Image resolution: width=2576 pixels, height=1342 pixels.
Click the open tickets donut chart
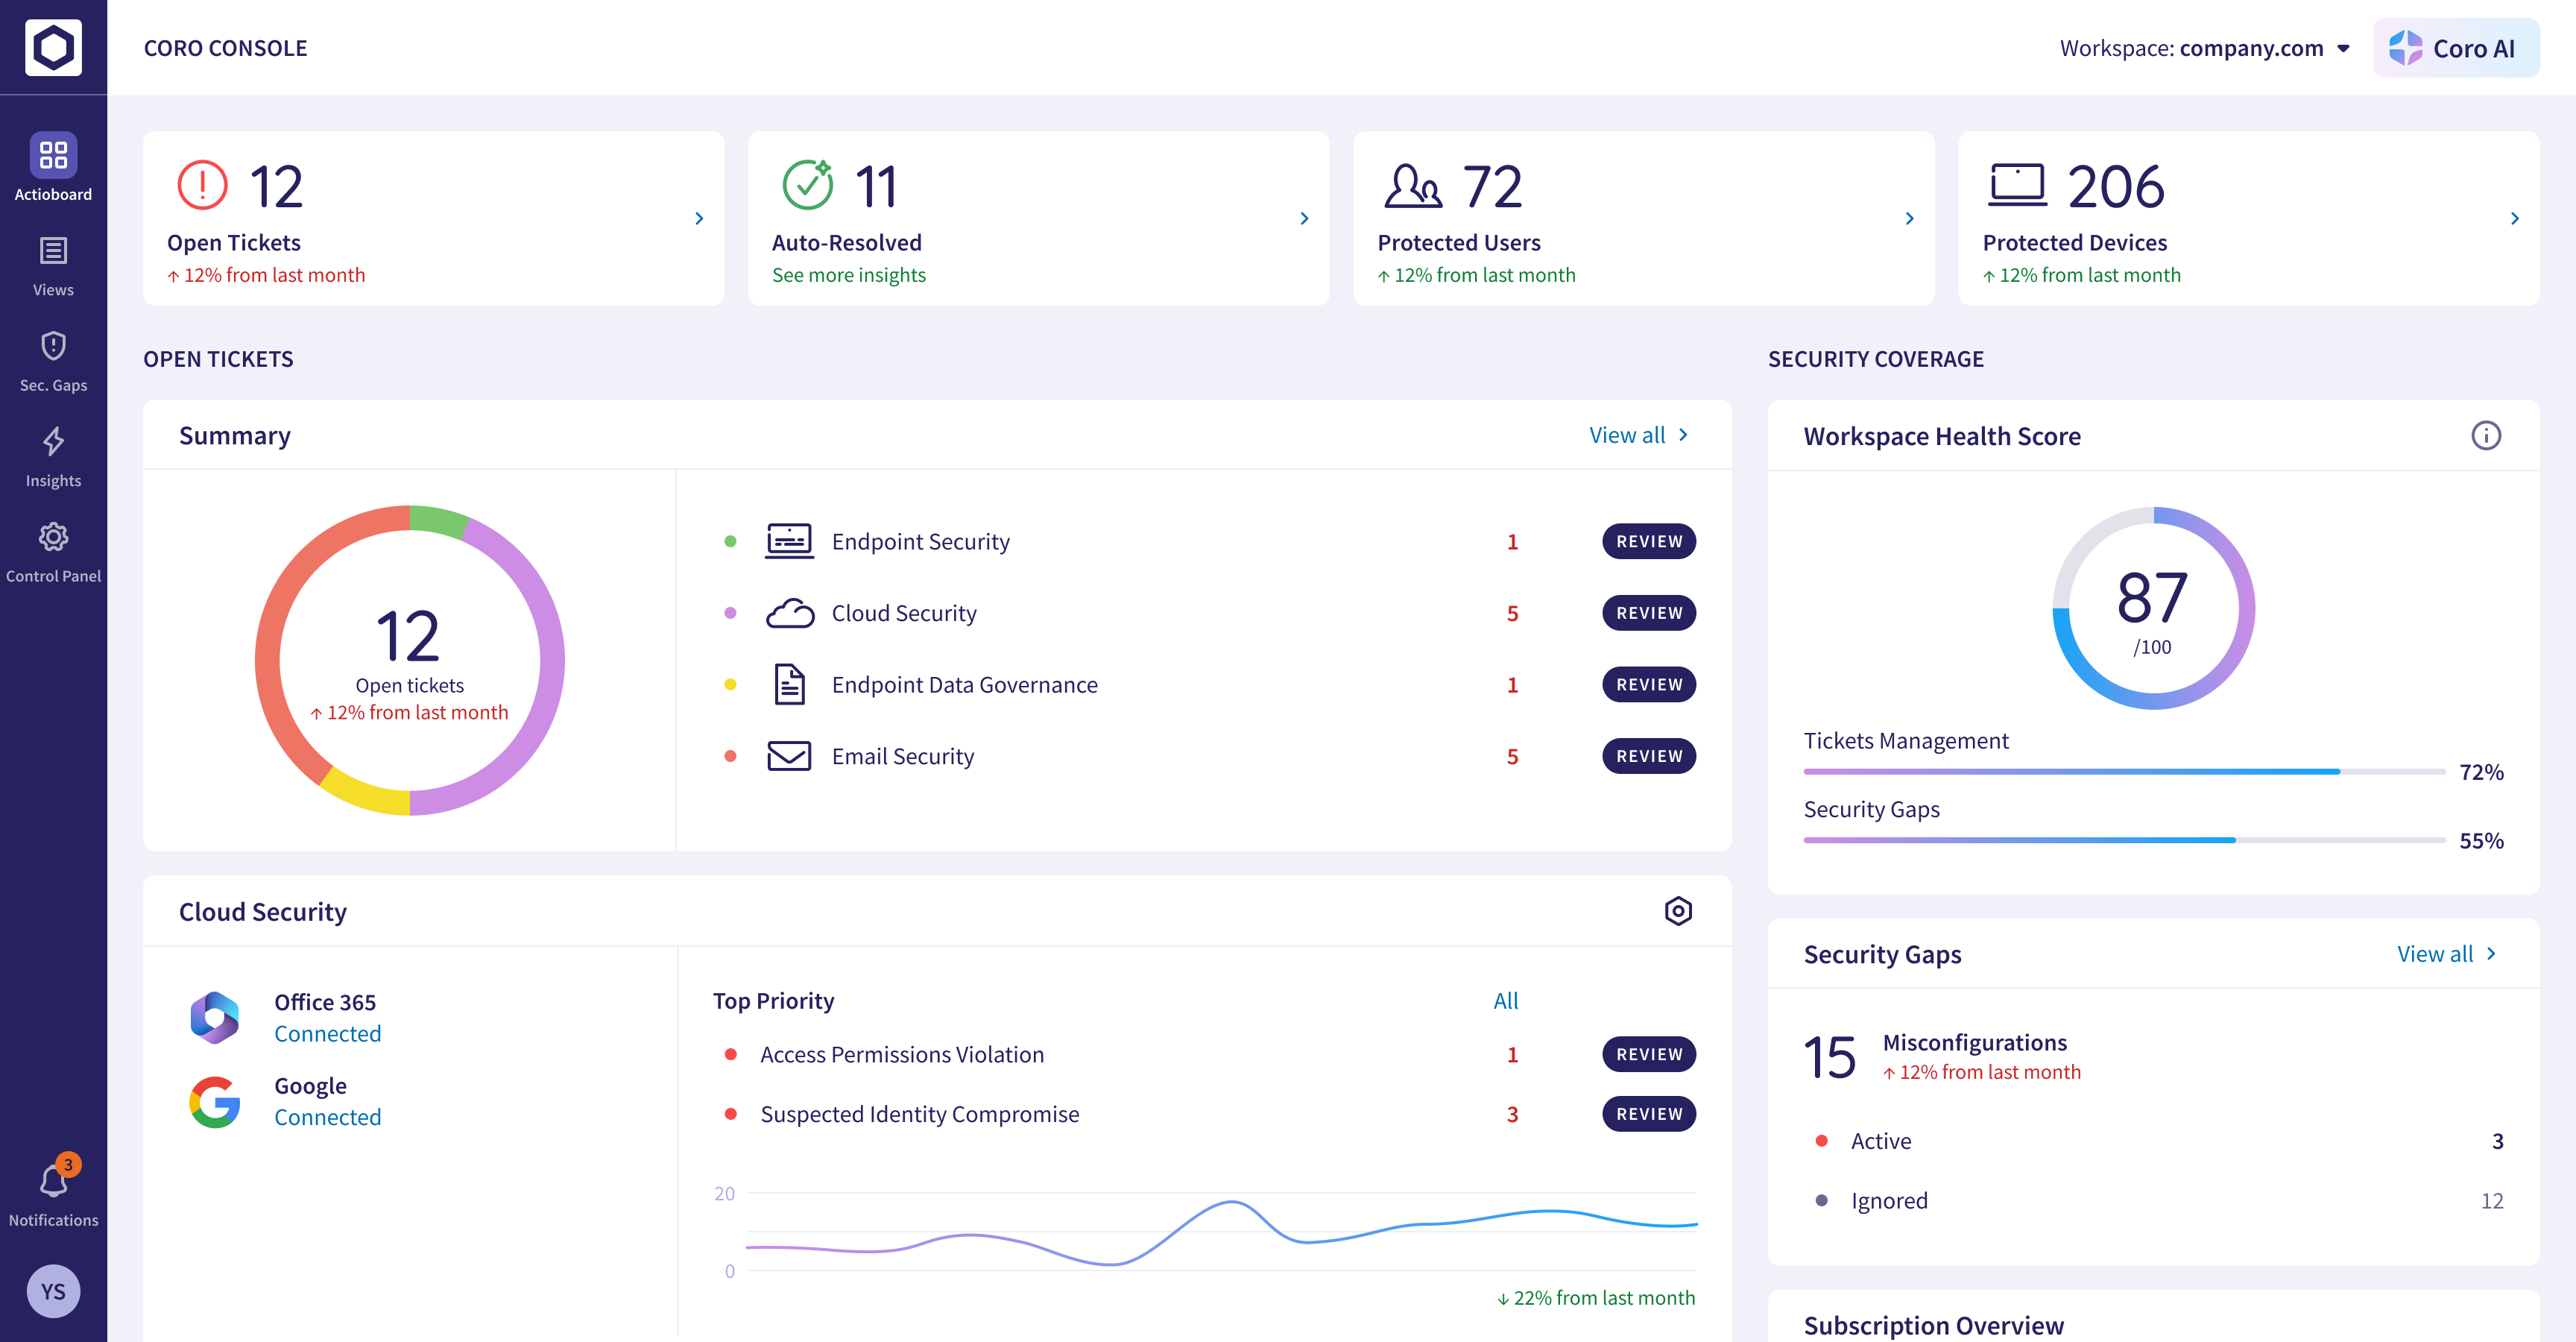point(409,661)
